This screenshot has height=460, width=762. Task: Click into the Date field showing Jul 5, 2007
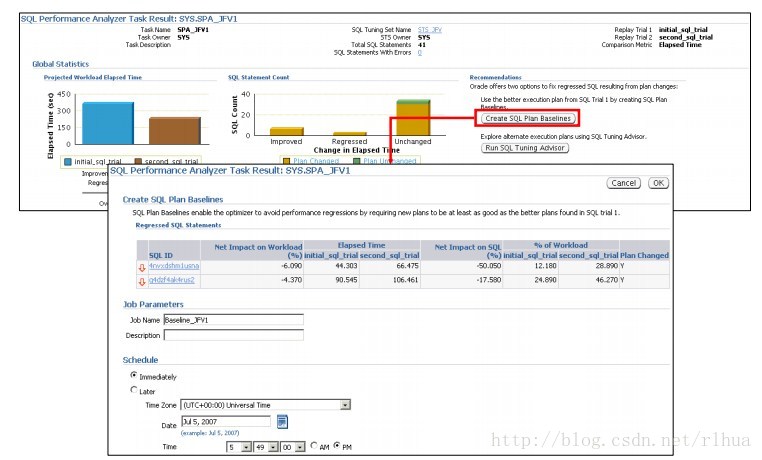pos(226,421)
